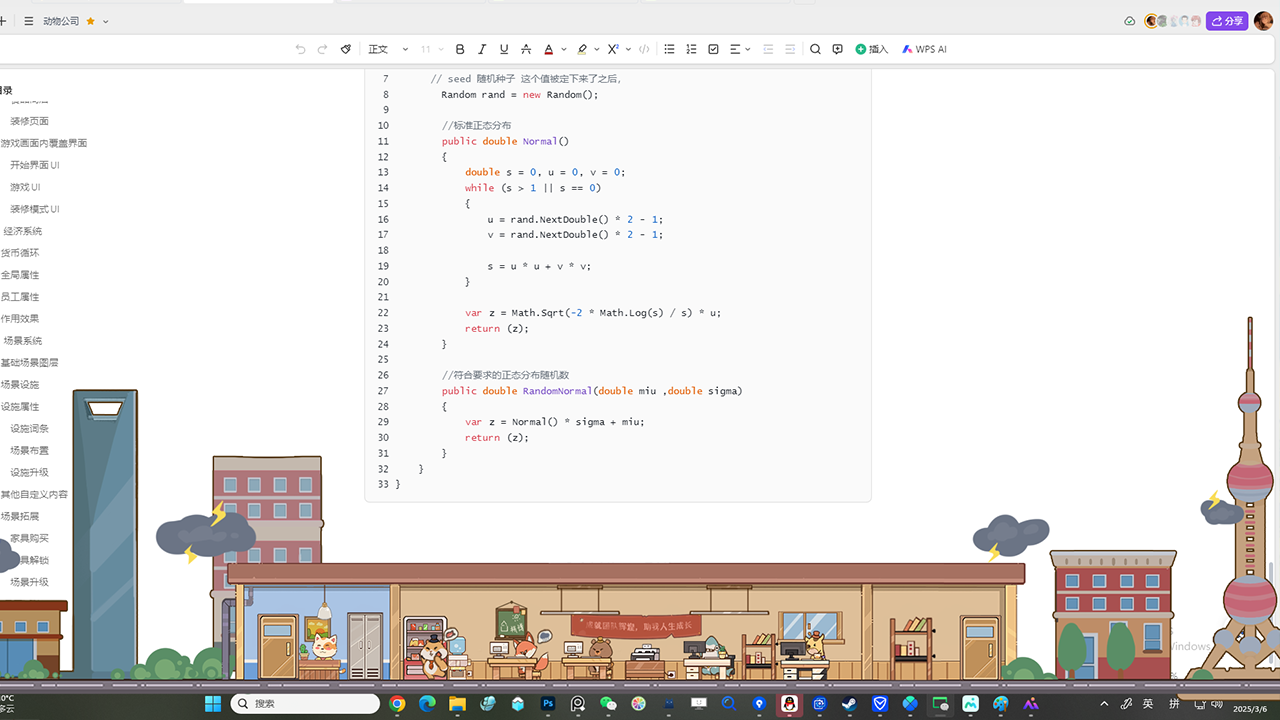The height and width of the screenshot is (720, 1280).
Task: Open the 正文 paragraph style dropdown
Action: tap(388, 49)
